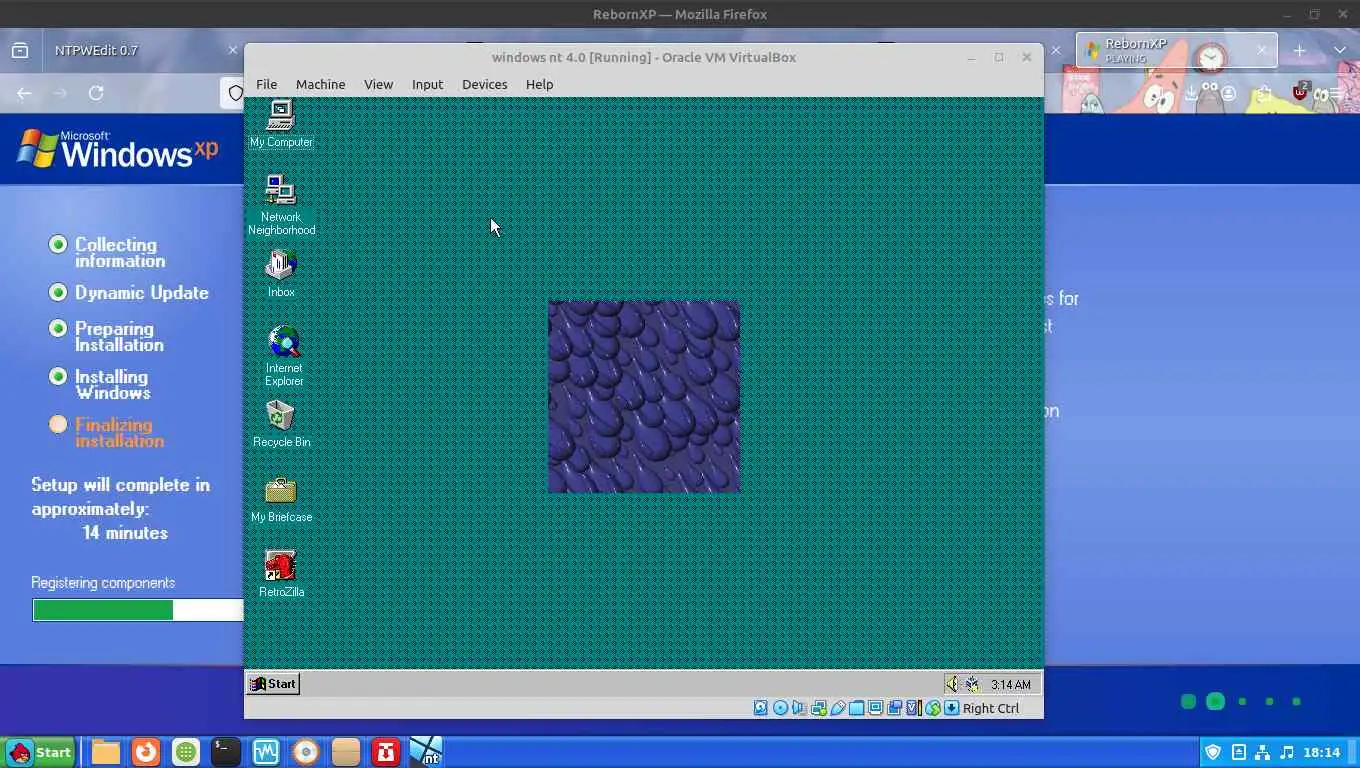Image resolution: width=1360 pixels, height=768 pixels.
Task: Open the Firefox account icon
Action: point(1228,93)
